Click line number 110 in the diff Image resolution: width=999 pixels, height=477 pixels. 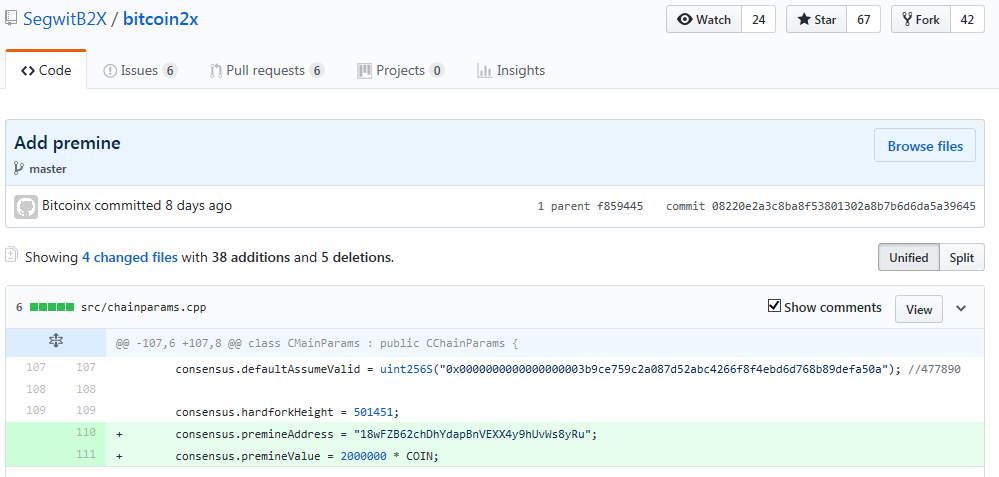pos(85,432)
